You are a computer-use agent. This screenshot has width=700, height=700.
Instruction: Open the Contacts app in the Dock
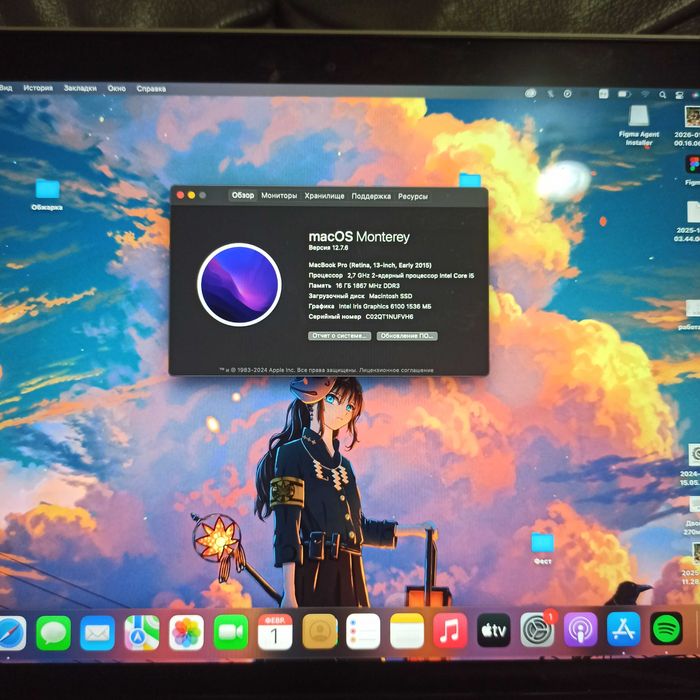click(319, 631)
